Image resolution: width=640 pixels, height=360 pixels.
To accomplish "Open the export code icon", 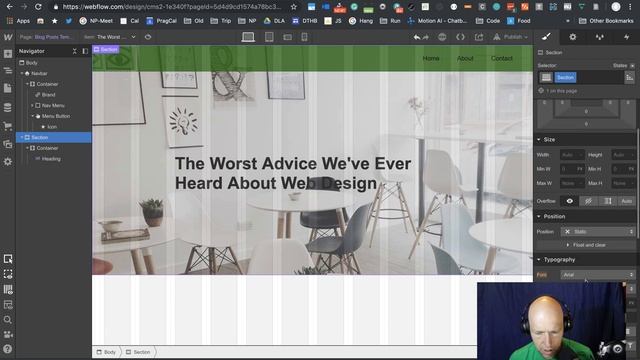I will pyautogui.click(x=460, y=37).
